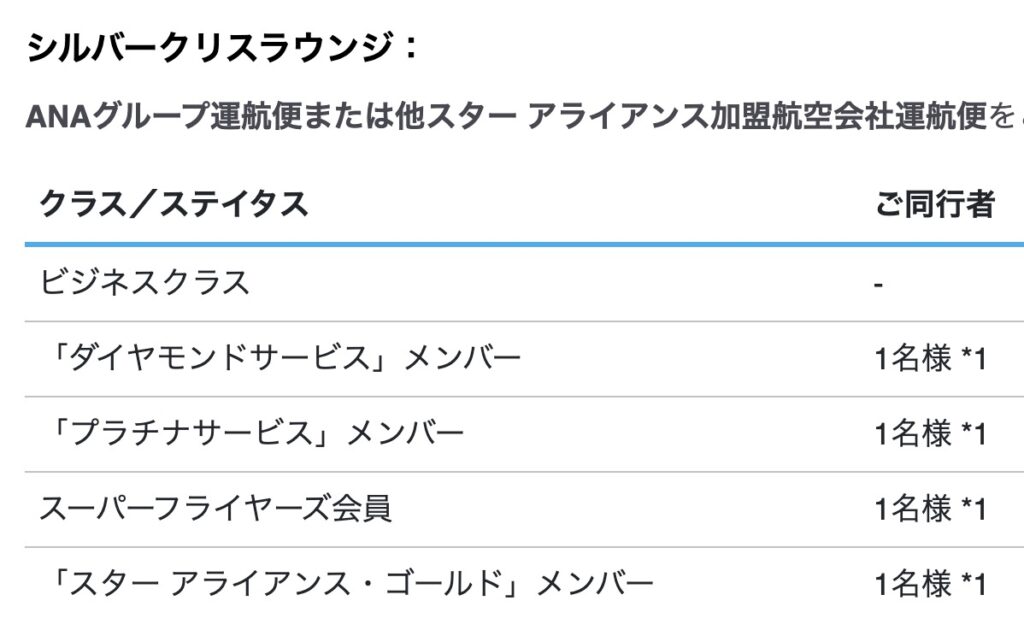Click the blue divider under the table header
The image size is (1024, 636).
[500, 243]
